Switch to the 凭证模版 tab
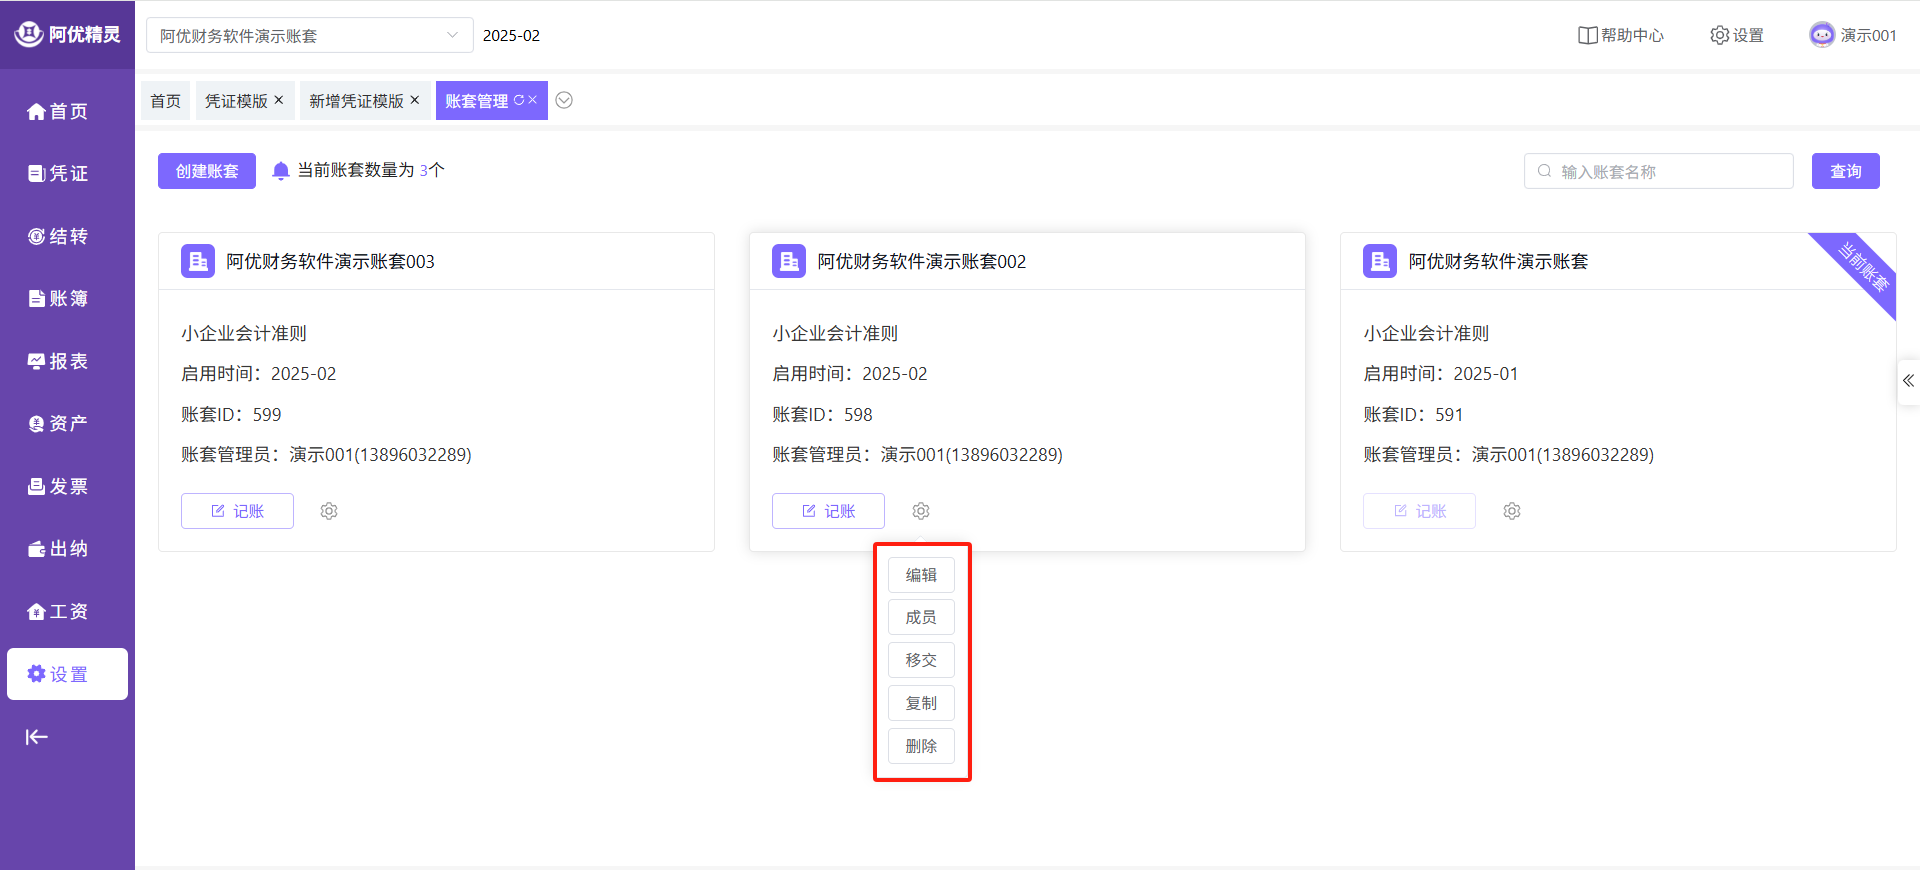Viewport: 1920px width, 870px height. [x=236, y=101]
